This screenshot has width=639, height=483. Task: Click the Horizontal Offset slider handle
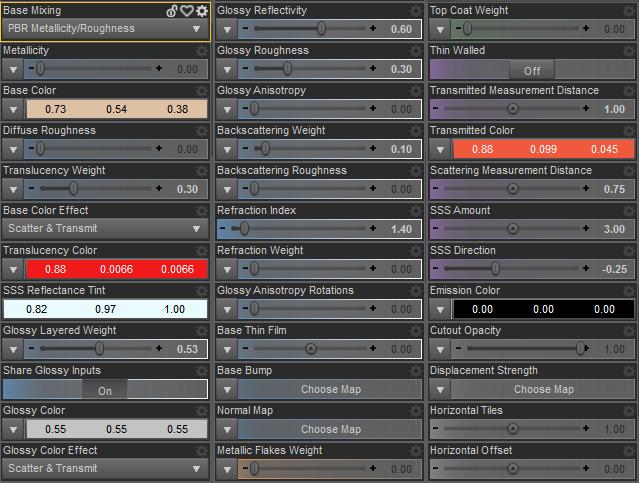[513, 468]
